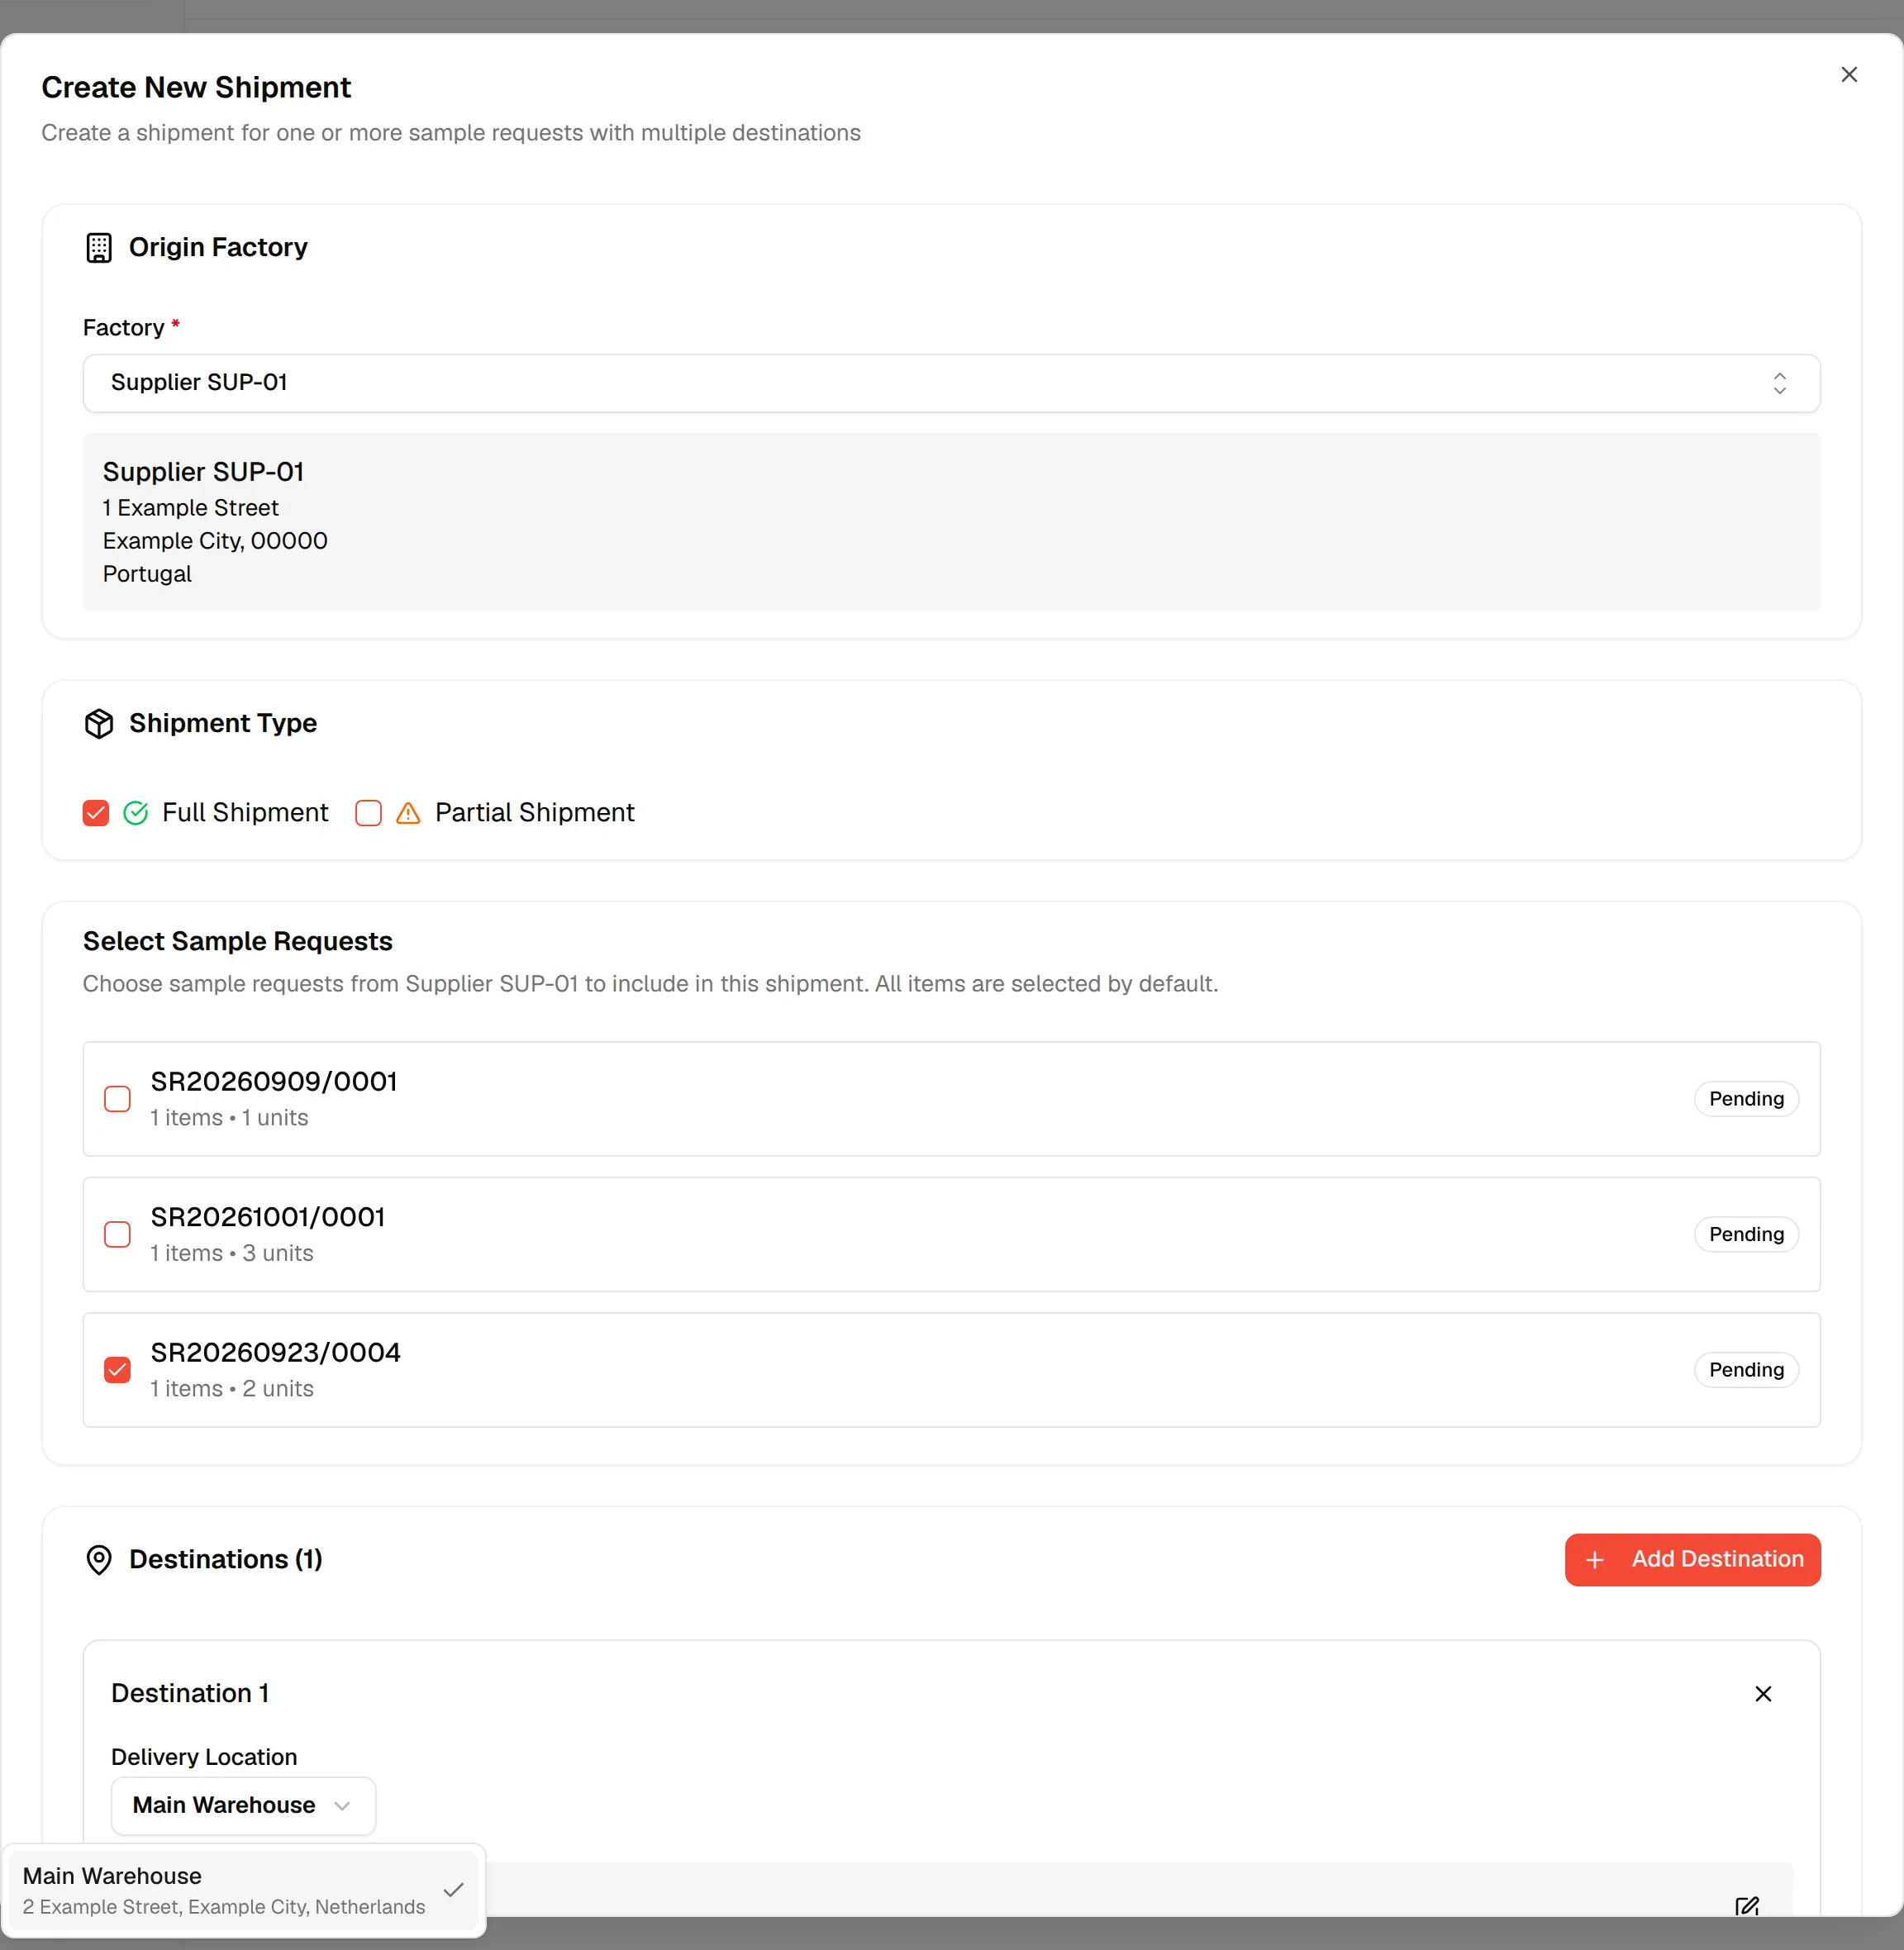Click the SR20261001/0001 request title
Image resolution: width=1904 pixels, height=1950 pixels.
(268, 1217)
